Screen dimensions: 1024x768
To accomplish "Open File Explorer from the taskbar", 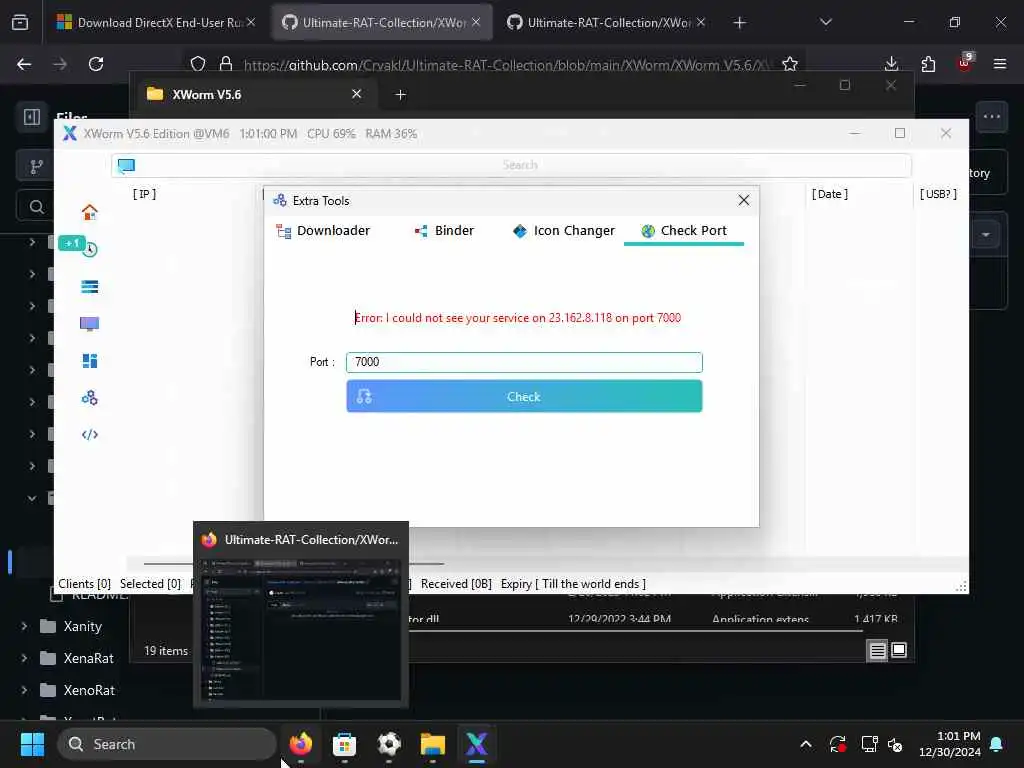I will click(432, 744).
